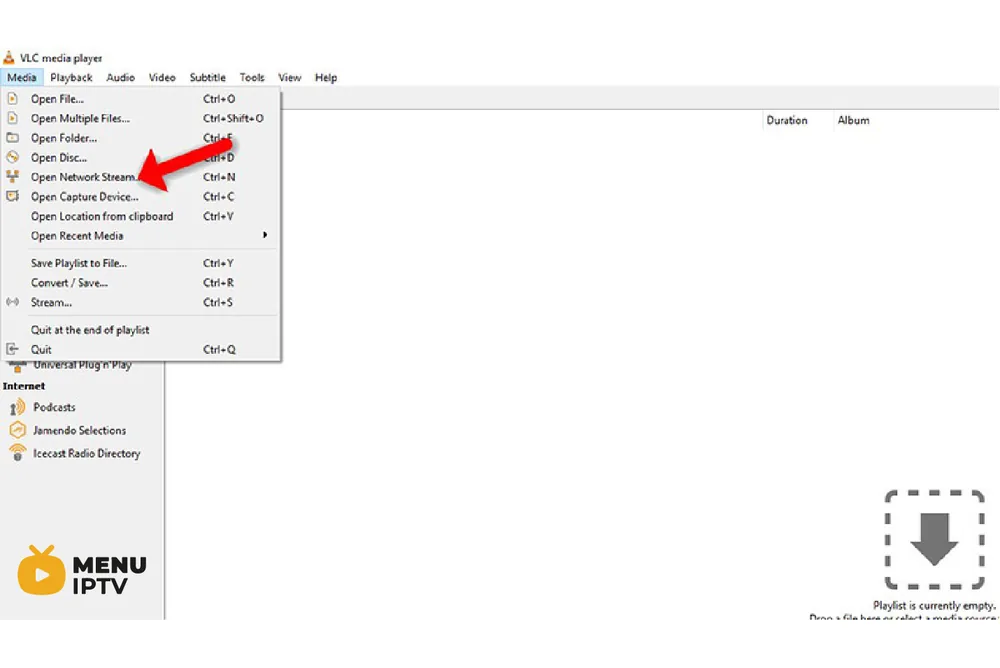Open the Help menu

[x=326, y=77]
